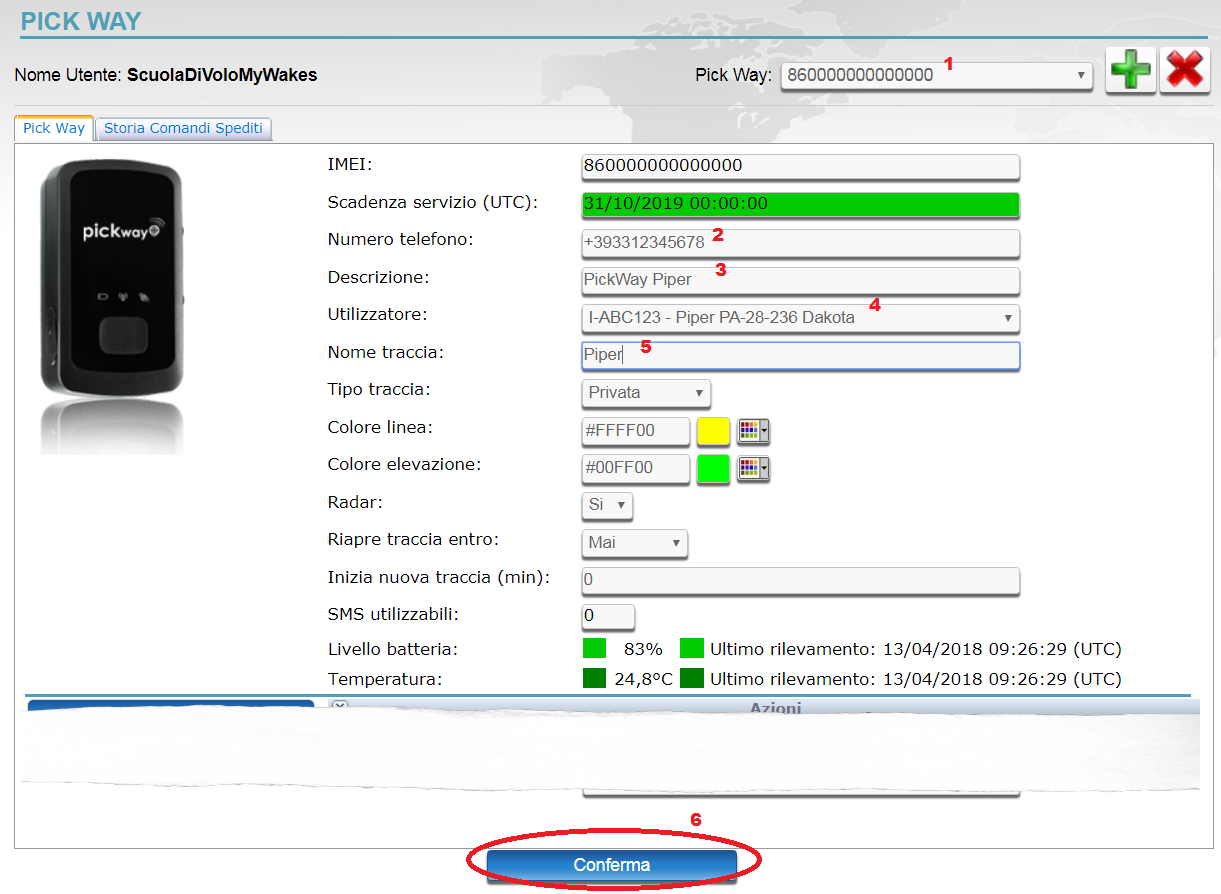
Task: Click the green square before battery's Ultimo rilevamento
Action: tap(692, 648)
